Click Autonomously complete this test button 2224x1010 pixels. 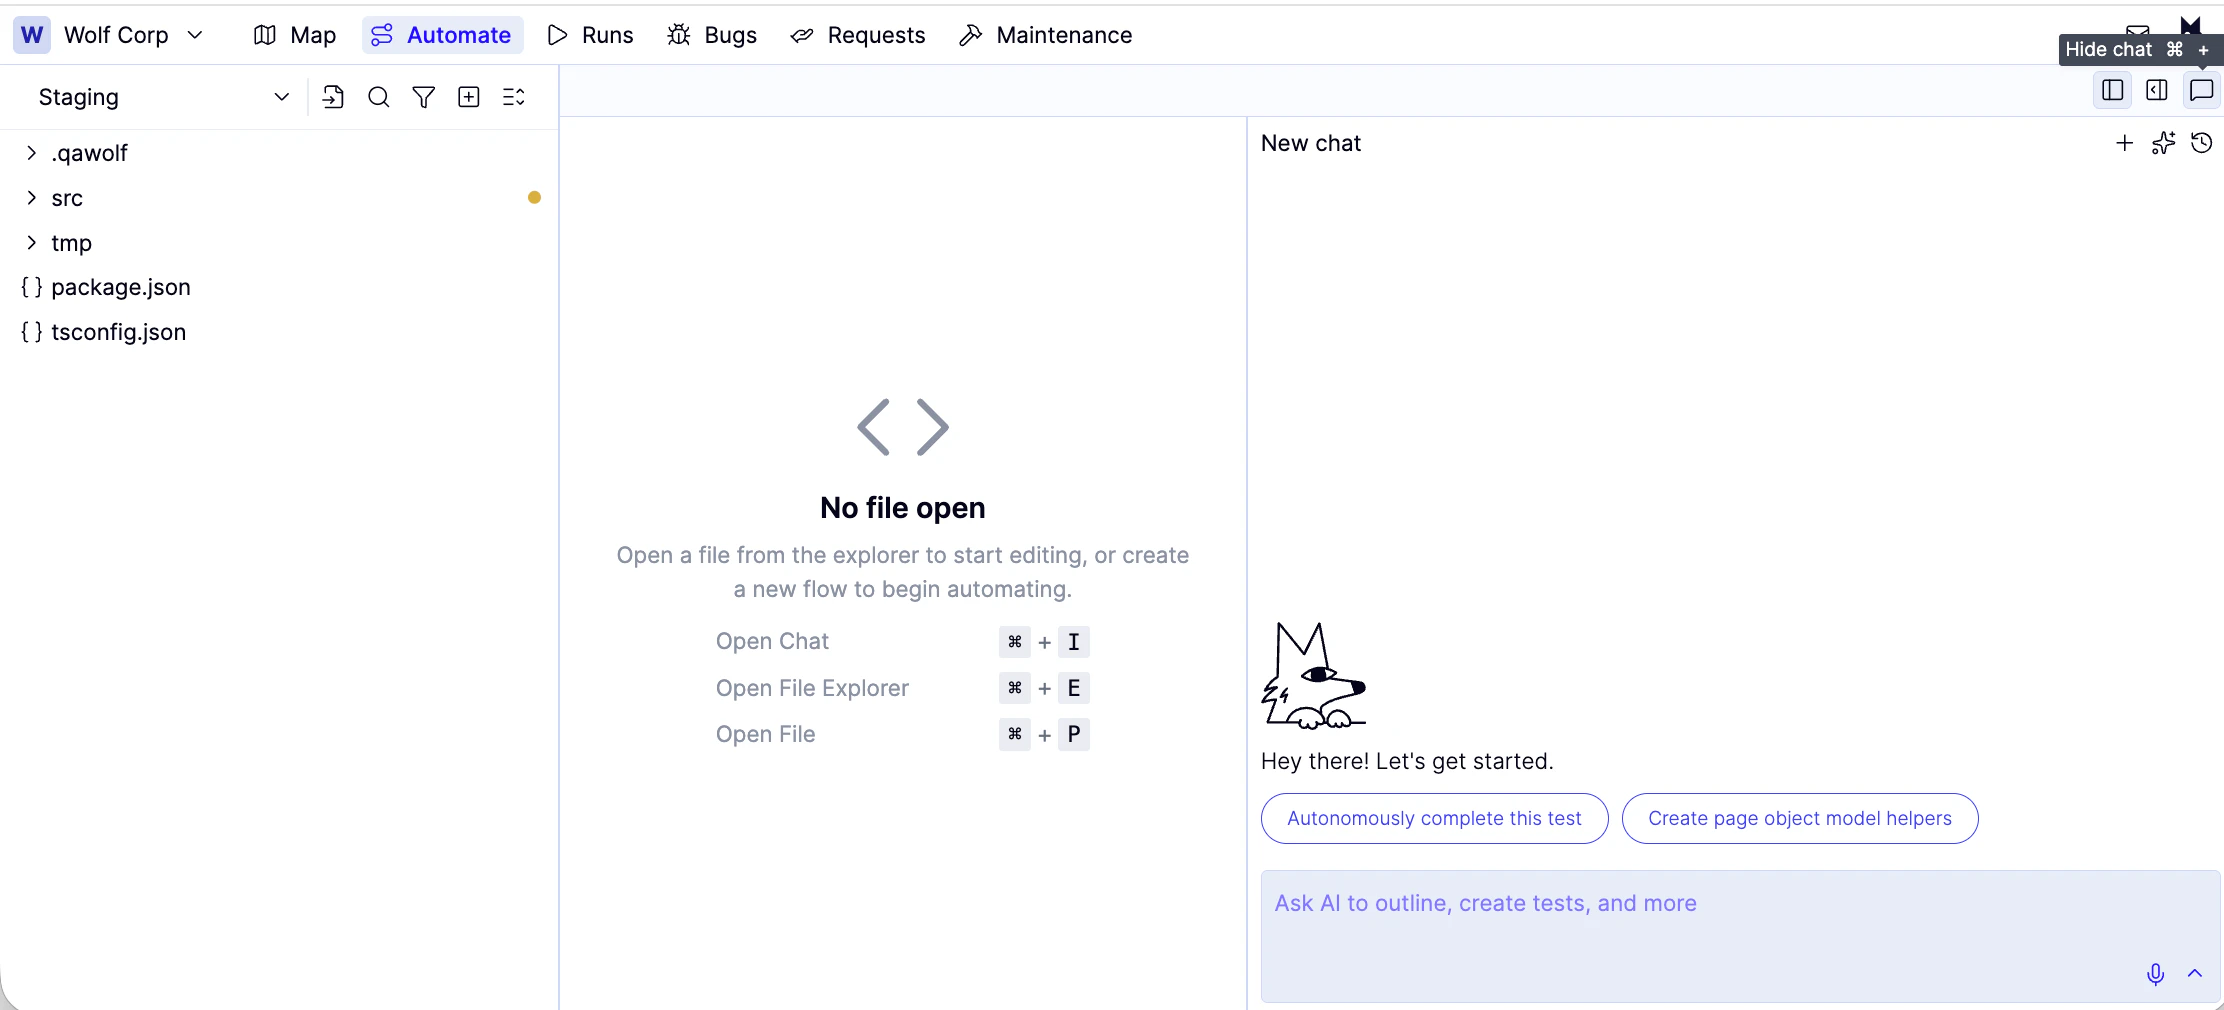[x=1434, y=818]
